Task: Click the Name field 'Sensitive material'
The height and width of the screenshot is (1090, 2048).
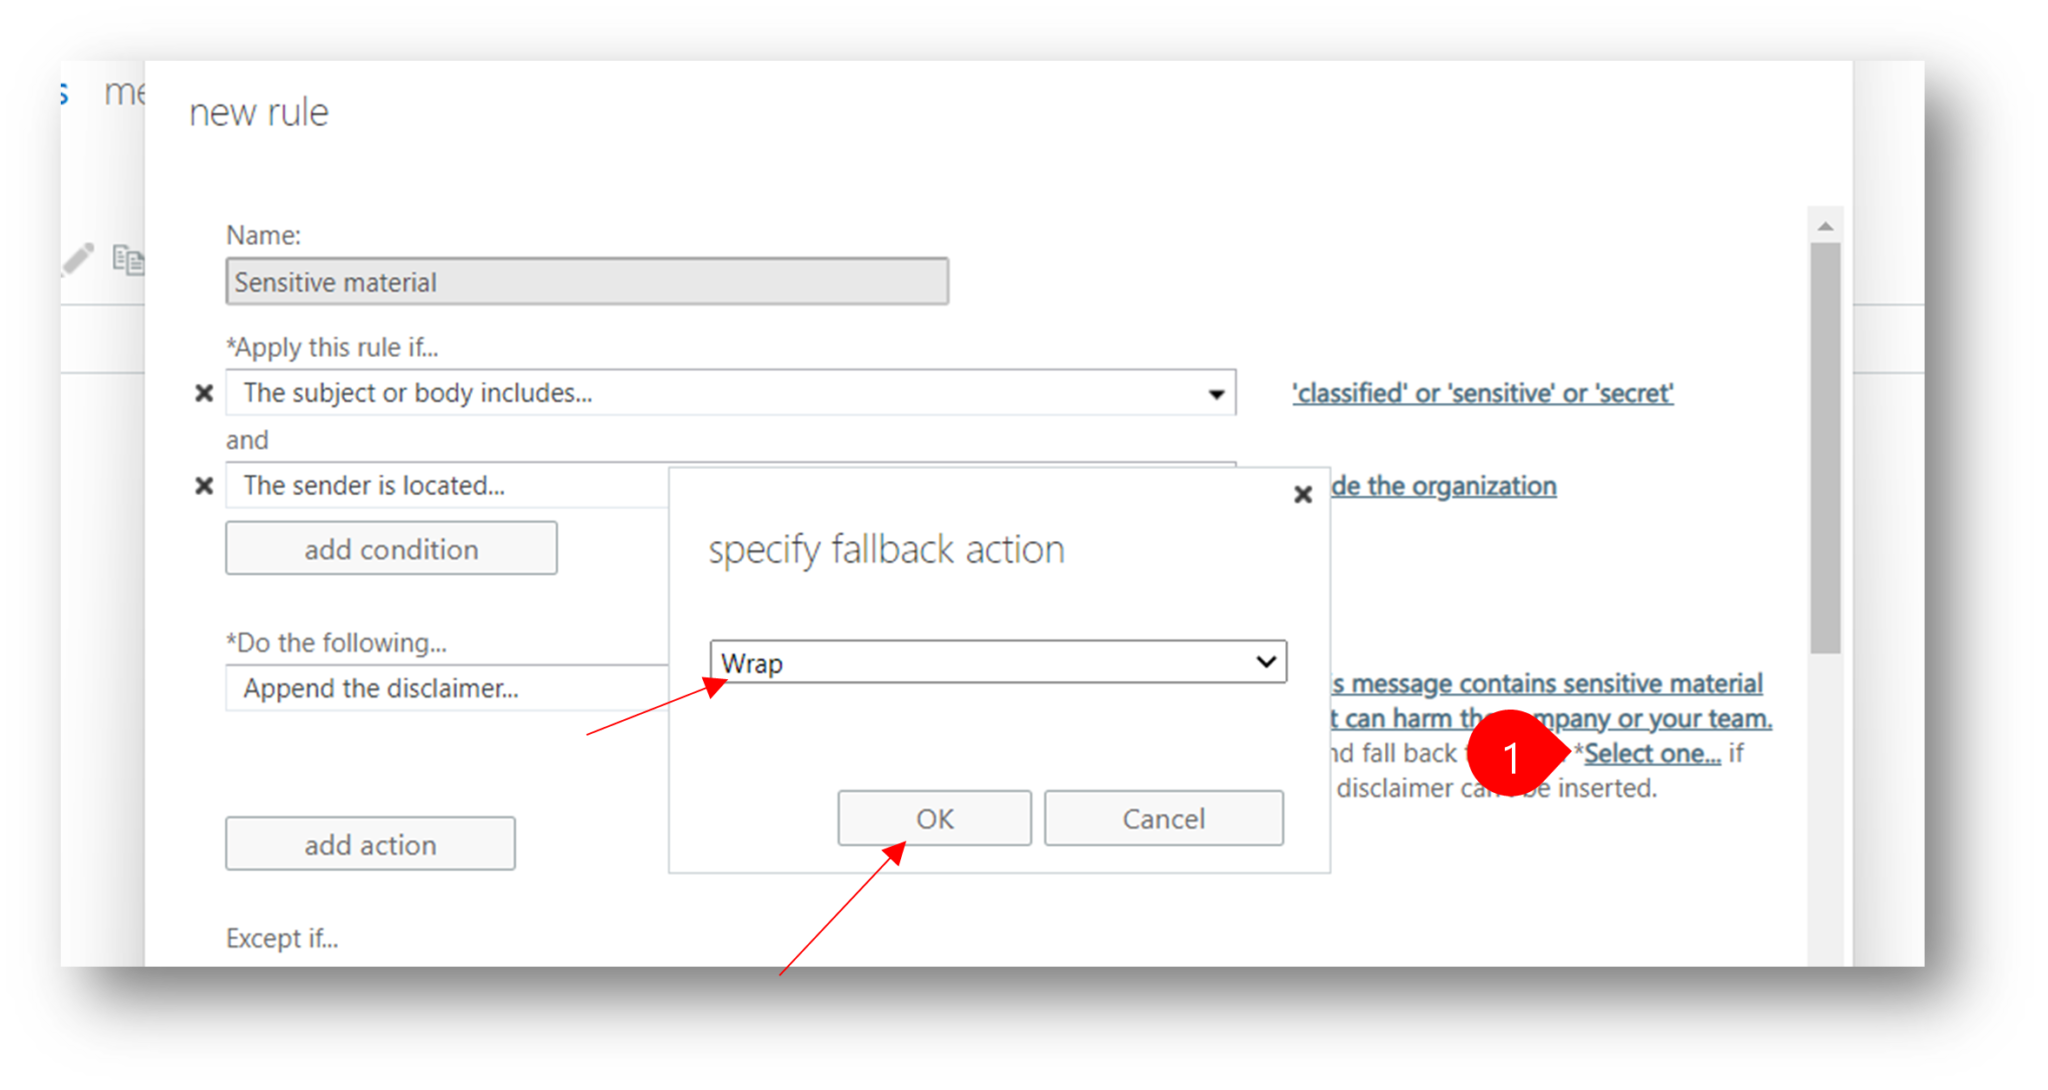Action: [x=586, y=282]
